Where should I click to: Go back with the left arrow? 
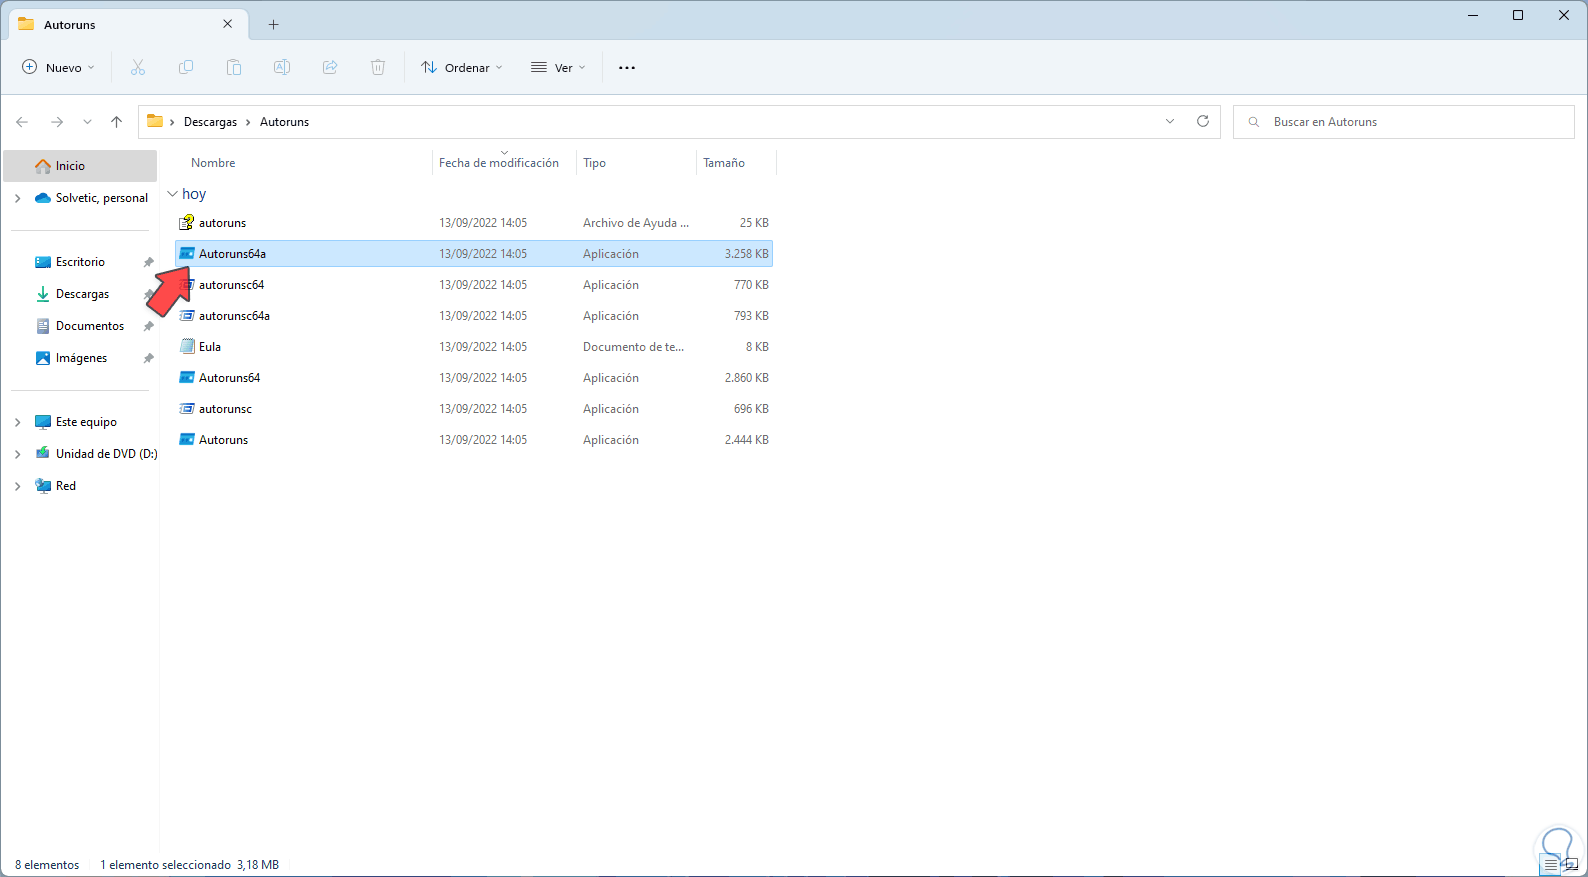[x=22, y=122]
